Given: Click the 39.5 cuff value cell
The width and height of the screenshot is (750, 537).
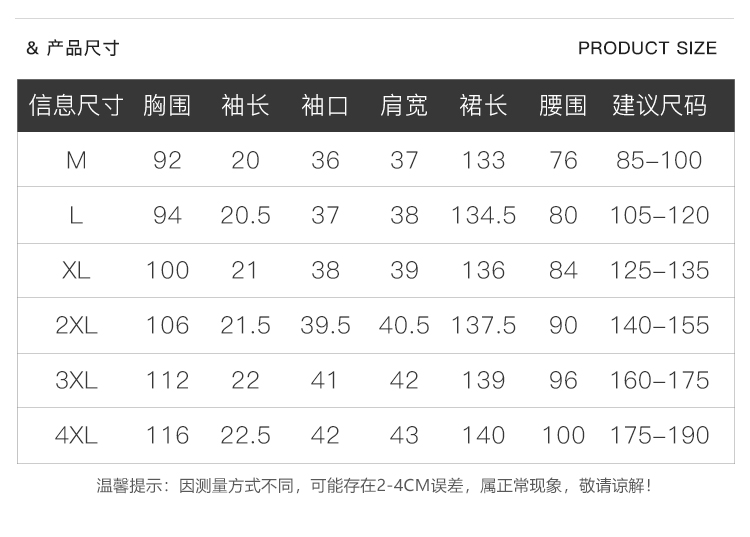Looking at the screenshot, I should tap(325, 325).
